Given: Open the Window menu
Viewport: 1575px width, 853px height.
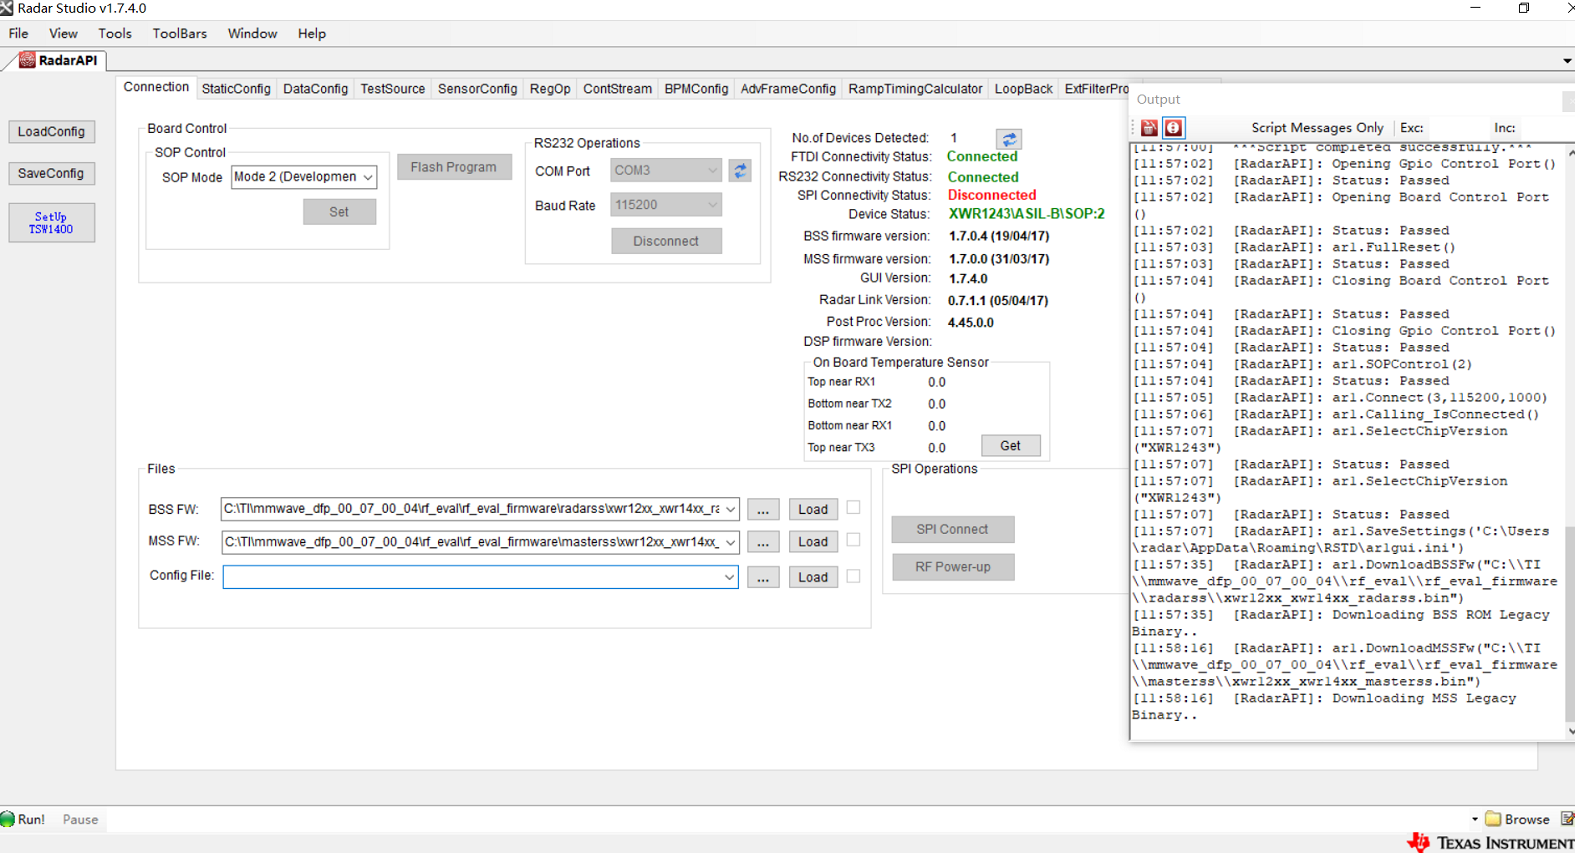Looking at the screenshot, I should [x=252, y=33].
